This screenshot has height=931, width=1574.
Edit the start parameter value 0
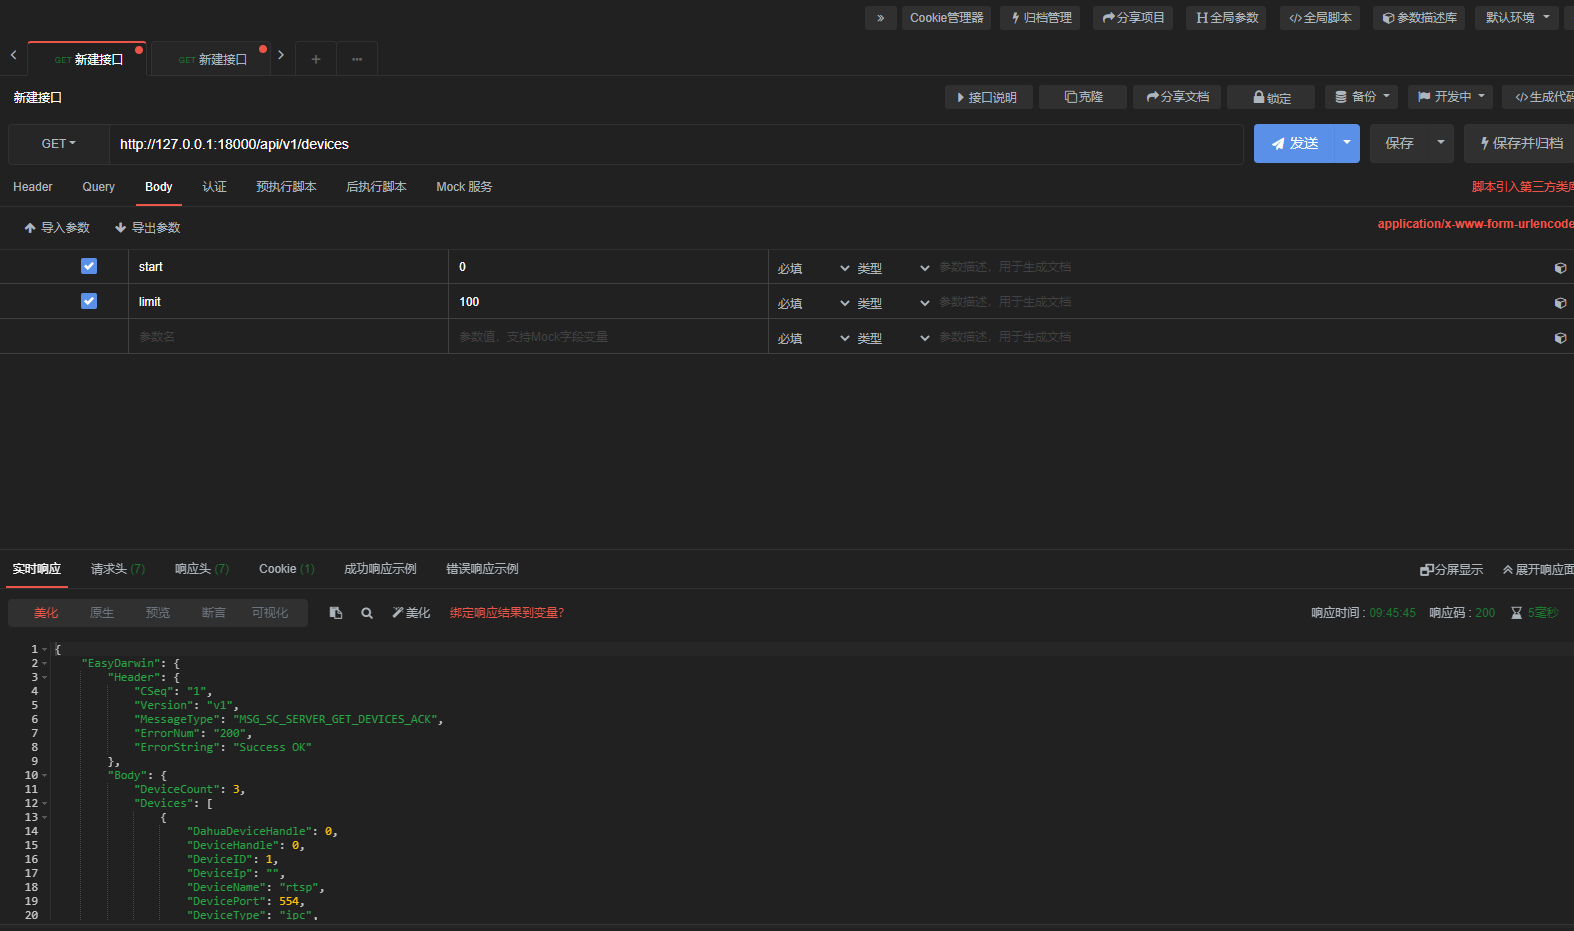608,267
